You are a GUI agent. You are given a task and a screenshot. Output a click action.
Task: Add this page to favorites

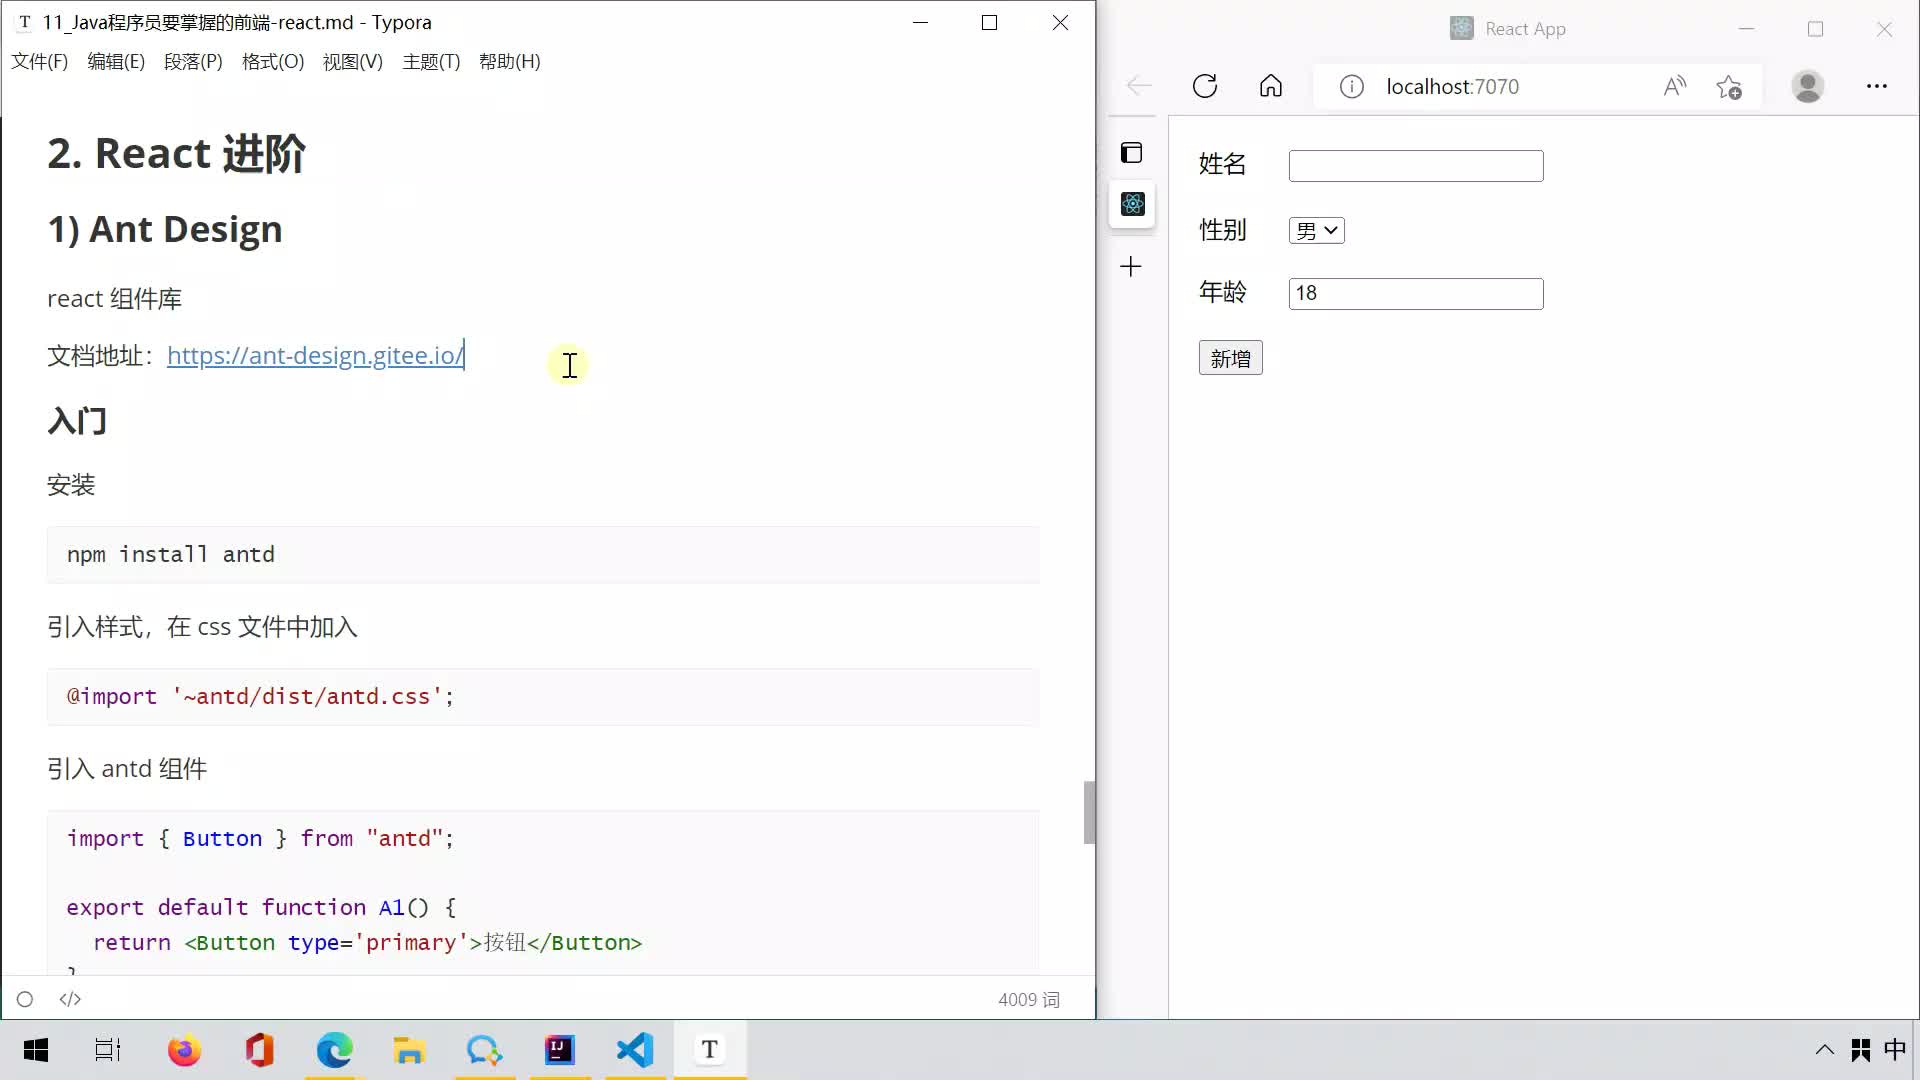(1729, 87)
